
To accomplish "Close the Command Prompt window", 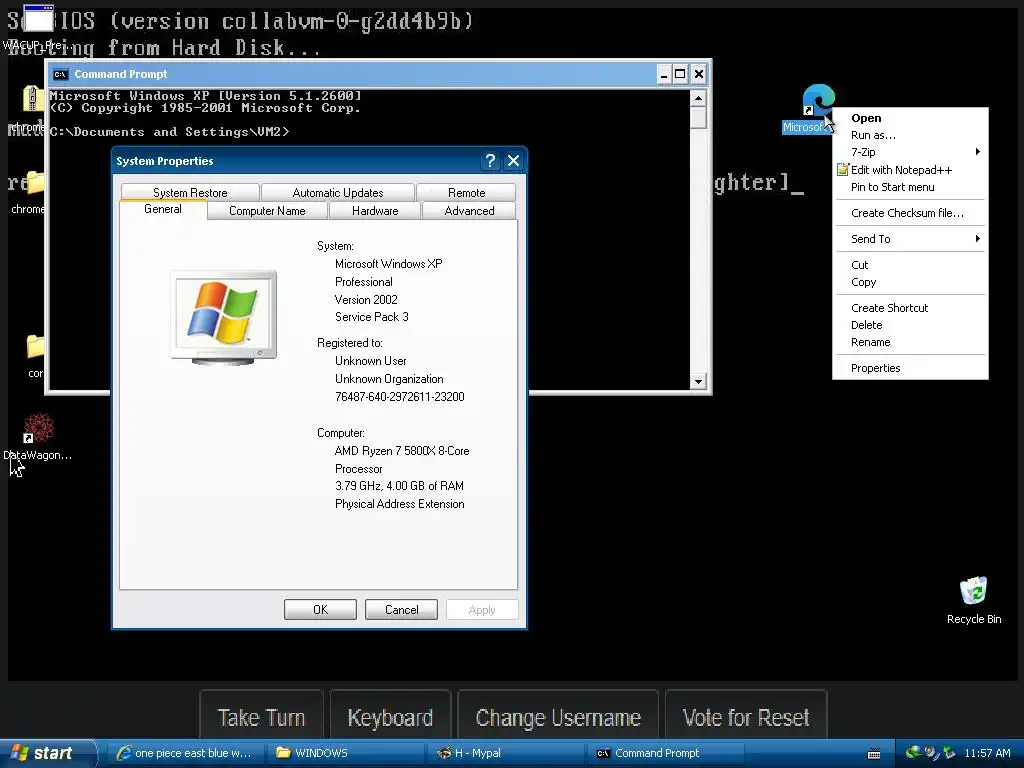I will pyautogui.click(x=699, y=74).
